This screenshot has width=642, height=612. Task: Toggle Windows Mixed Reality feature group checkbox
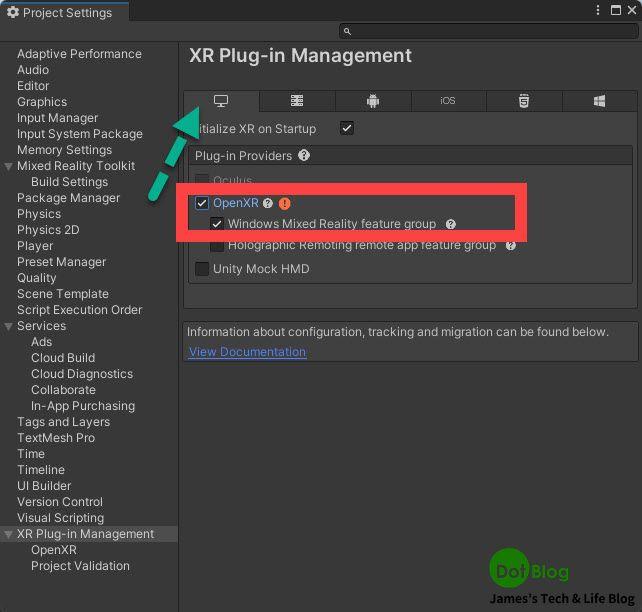click(217, 224)
